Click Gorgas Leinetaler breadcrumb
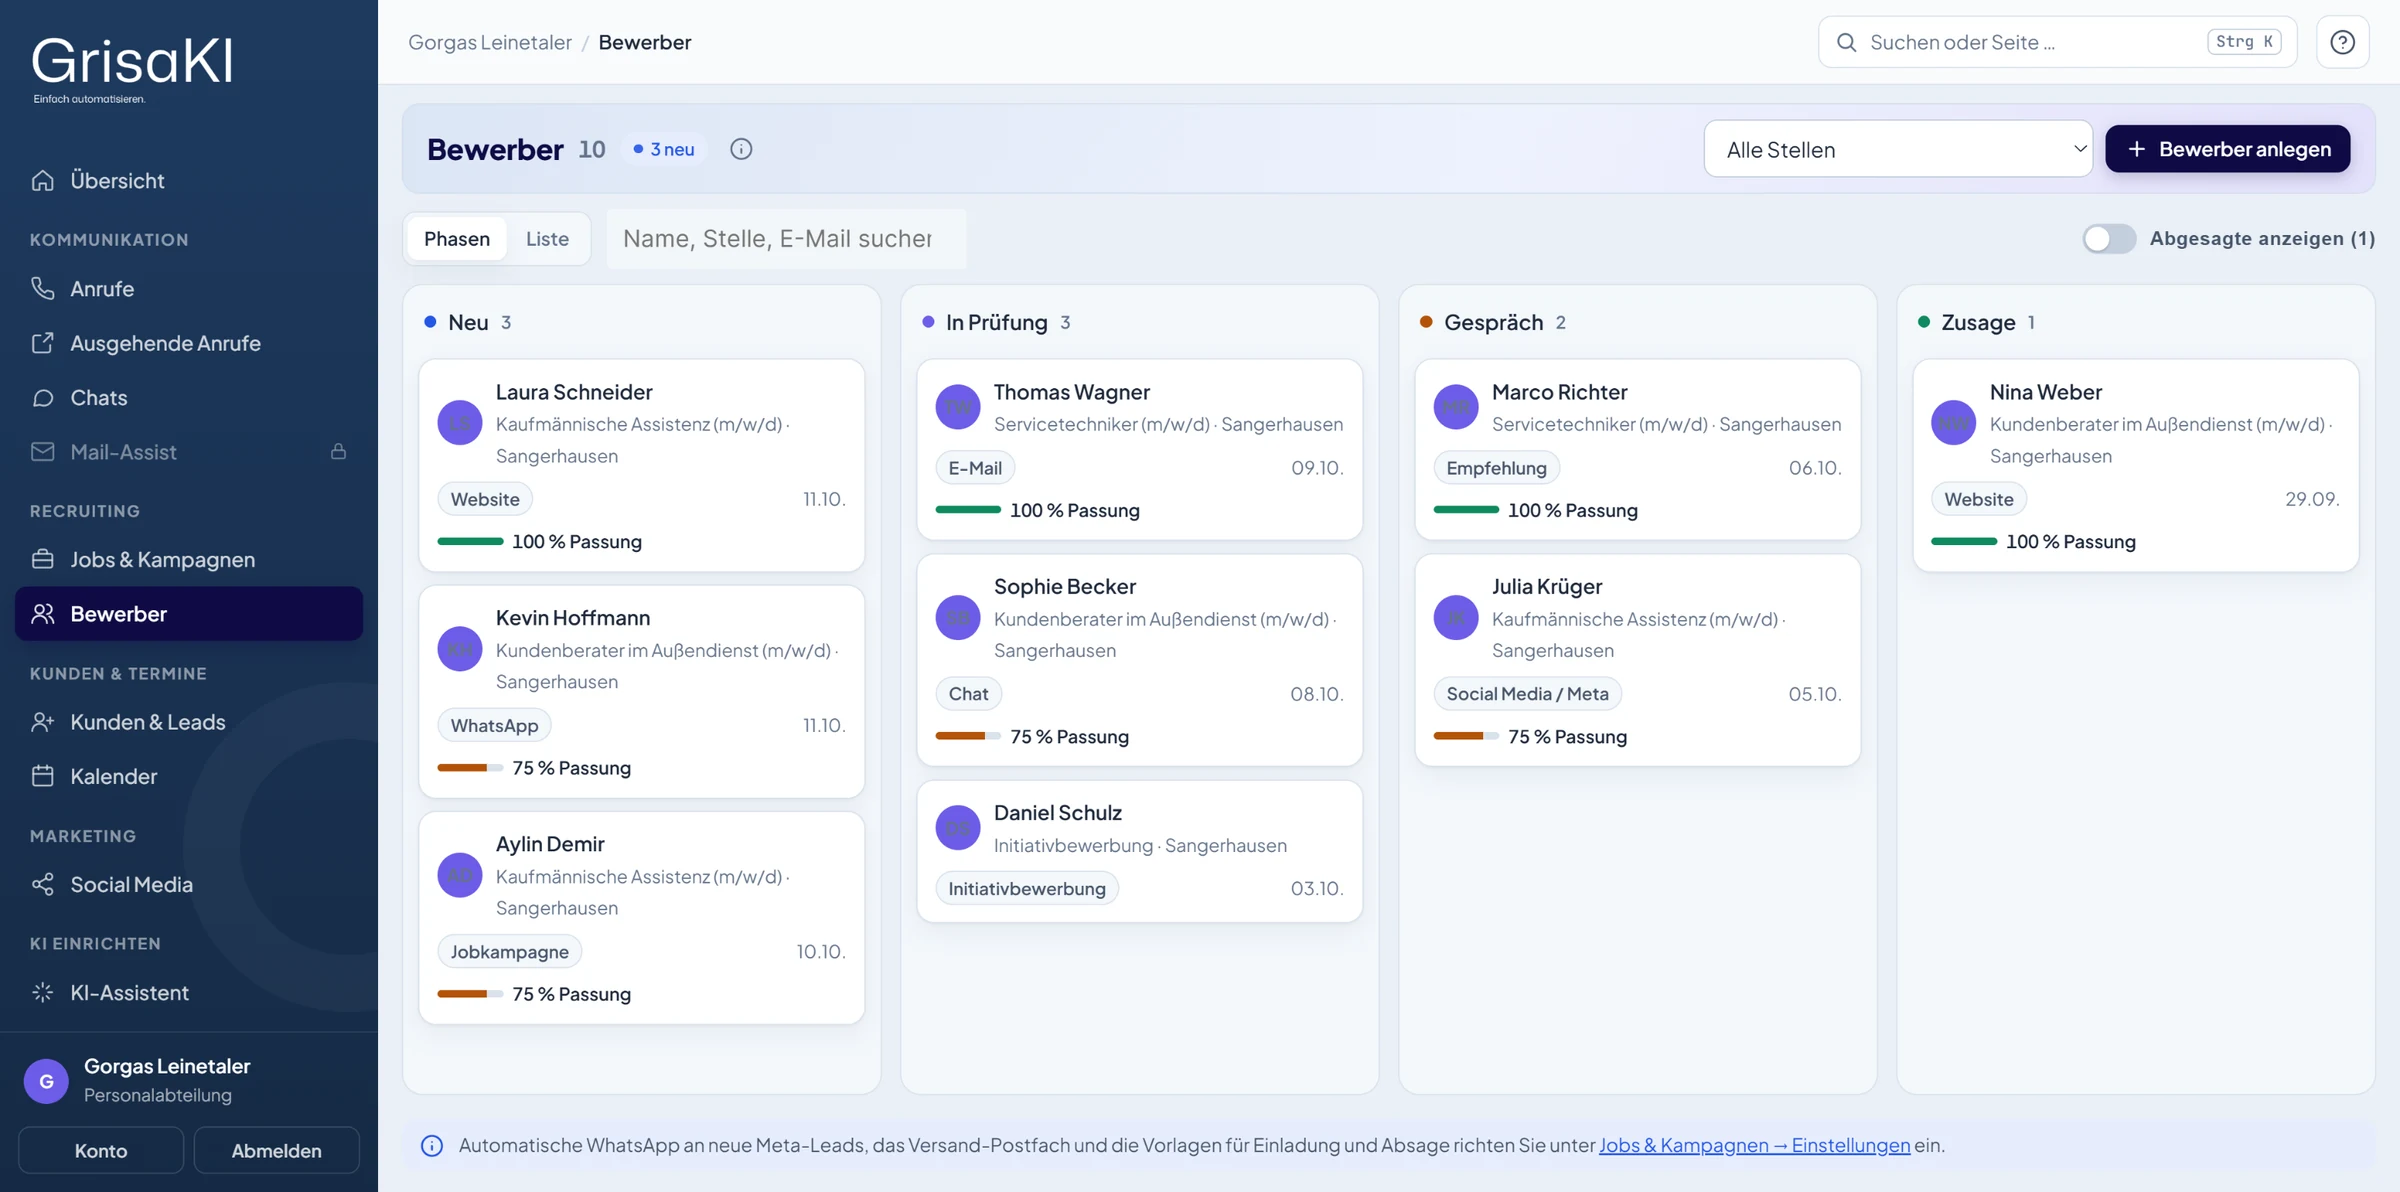This screenshot has height=1192, width=2400. pyautogui.click(x=490, y=42)
